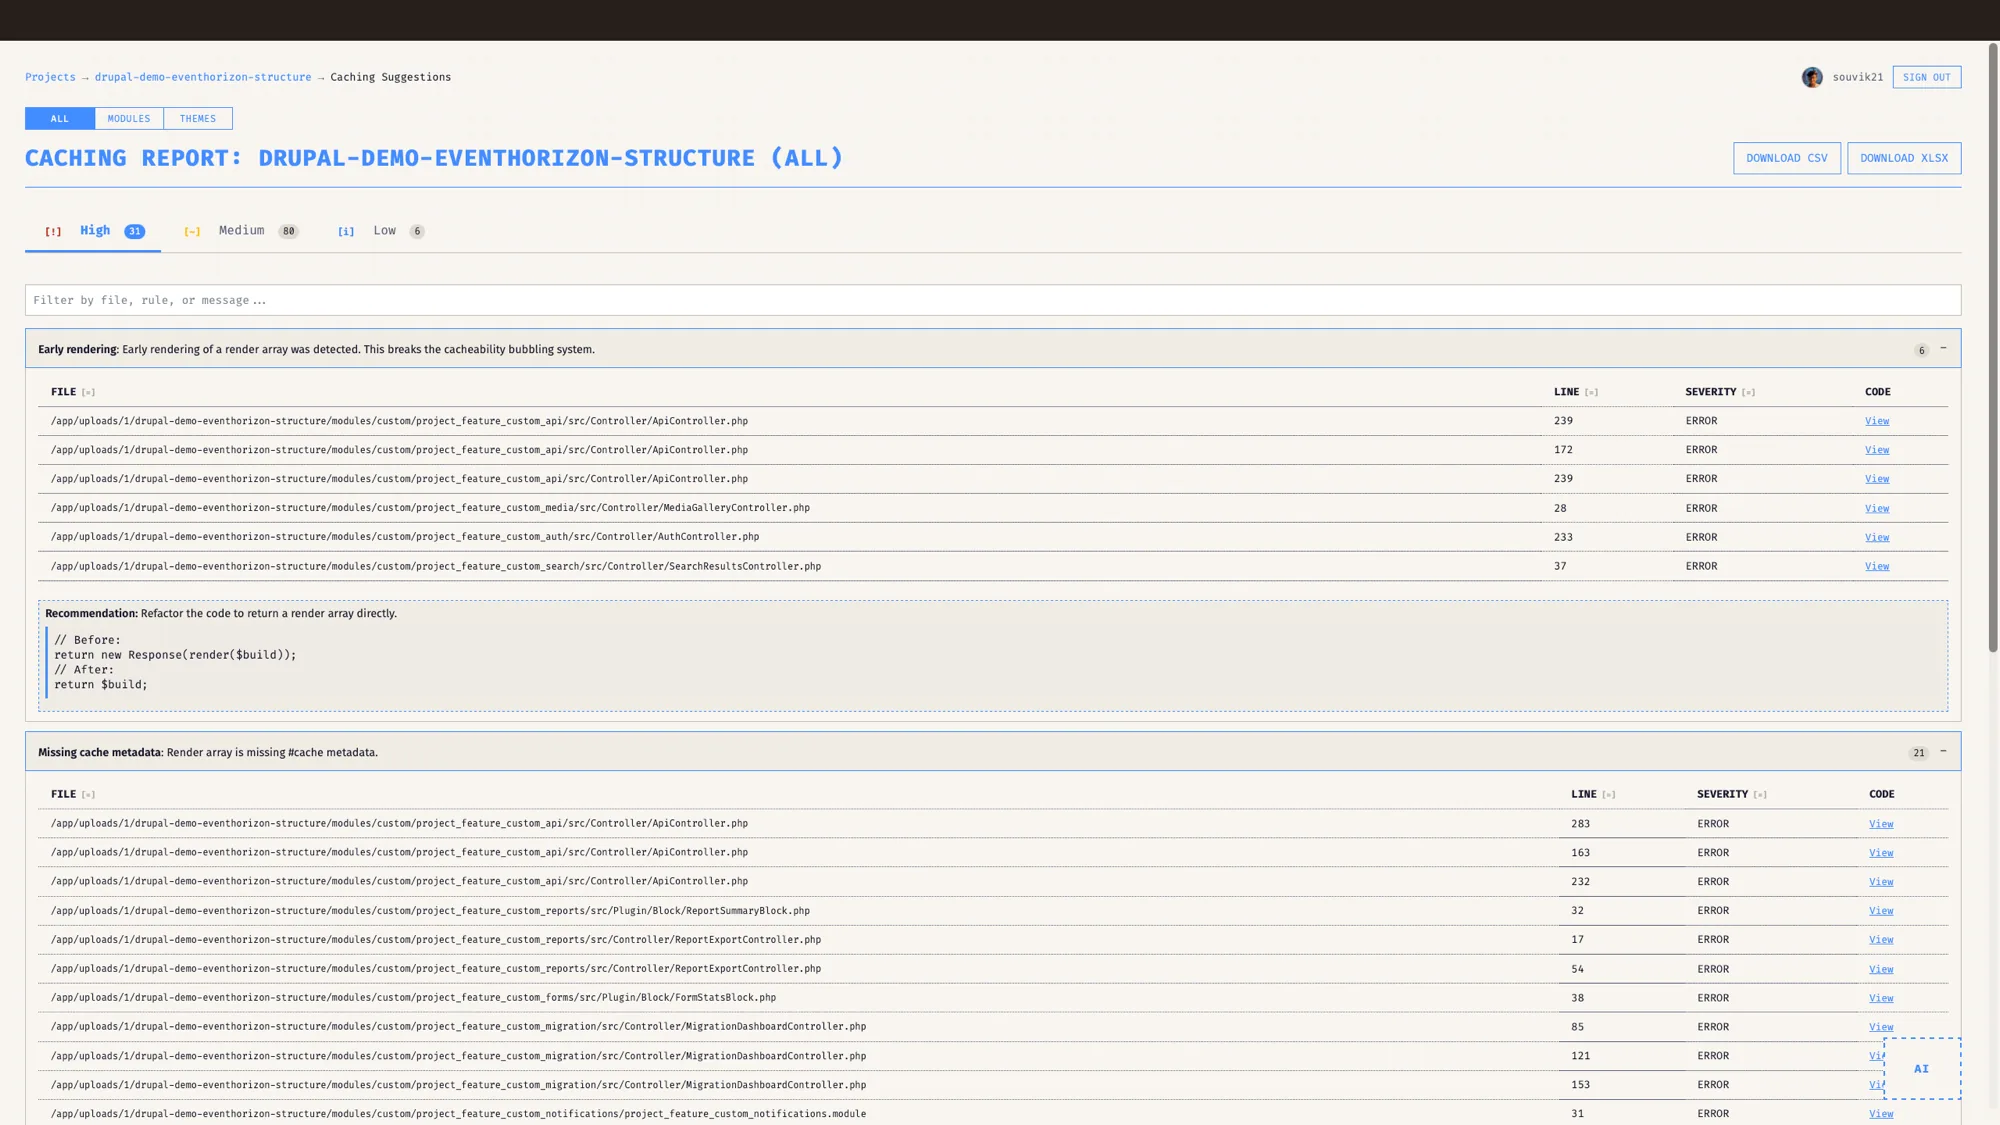Click the MediaGalleryController.php file path
This screenshot has height=1125, width=2000.
pos(430,508)
